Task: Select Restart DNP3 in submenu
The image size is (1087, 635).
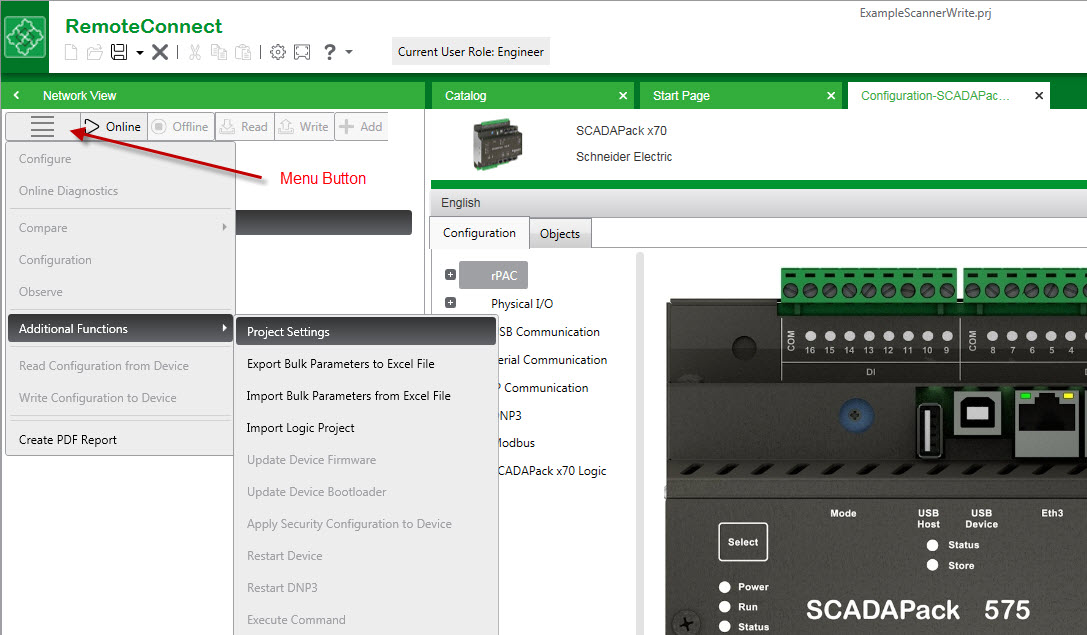Action: 366,587
